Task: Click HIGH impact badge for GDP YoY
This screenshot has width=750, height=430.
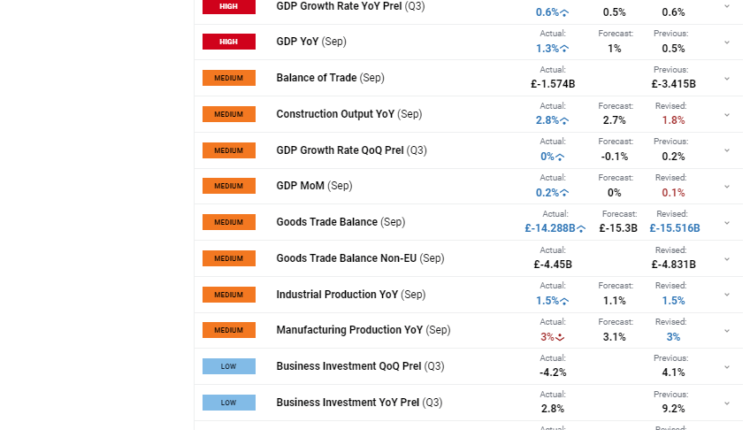Action: click(228, 42)
